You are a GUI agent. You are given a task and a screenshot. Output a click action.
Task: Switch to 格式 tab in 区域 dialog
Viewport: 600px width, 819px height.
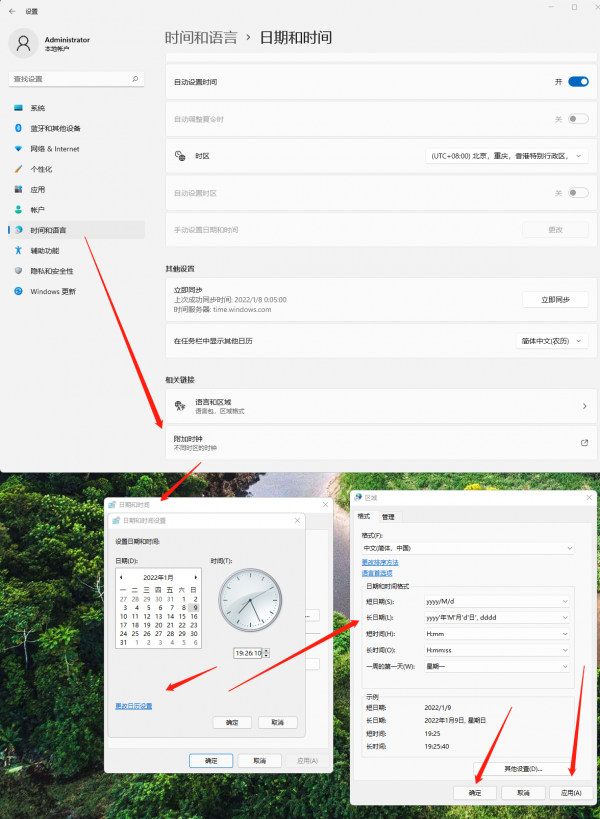tap(363, 516)
